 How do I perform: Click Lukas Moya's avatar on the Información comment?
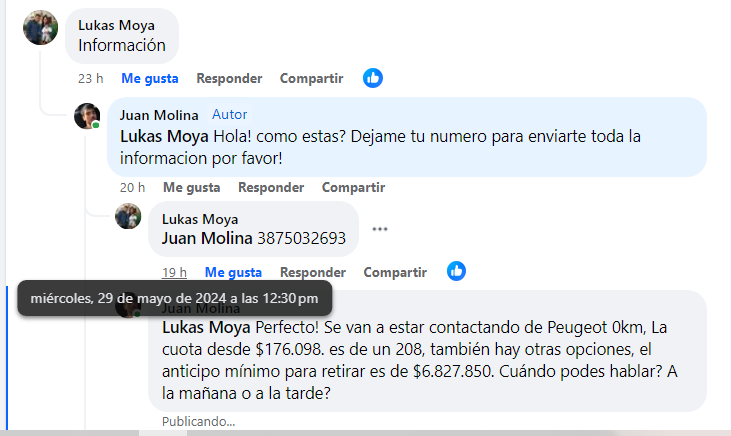(x=40, y=28)
